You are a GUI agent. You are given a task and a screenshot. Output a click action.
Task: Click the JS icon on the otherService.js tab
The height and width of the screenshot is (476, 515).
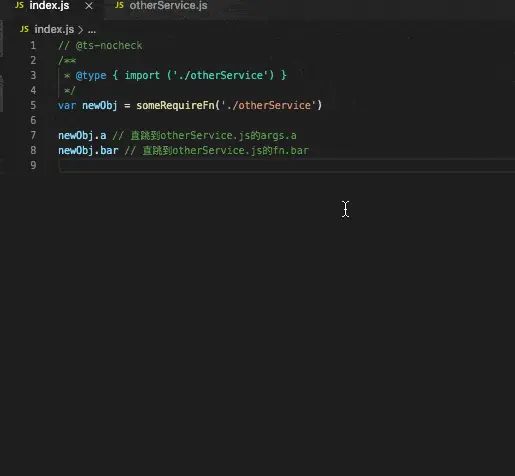click(119, 5)
